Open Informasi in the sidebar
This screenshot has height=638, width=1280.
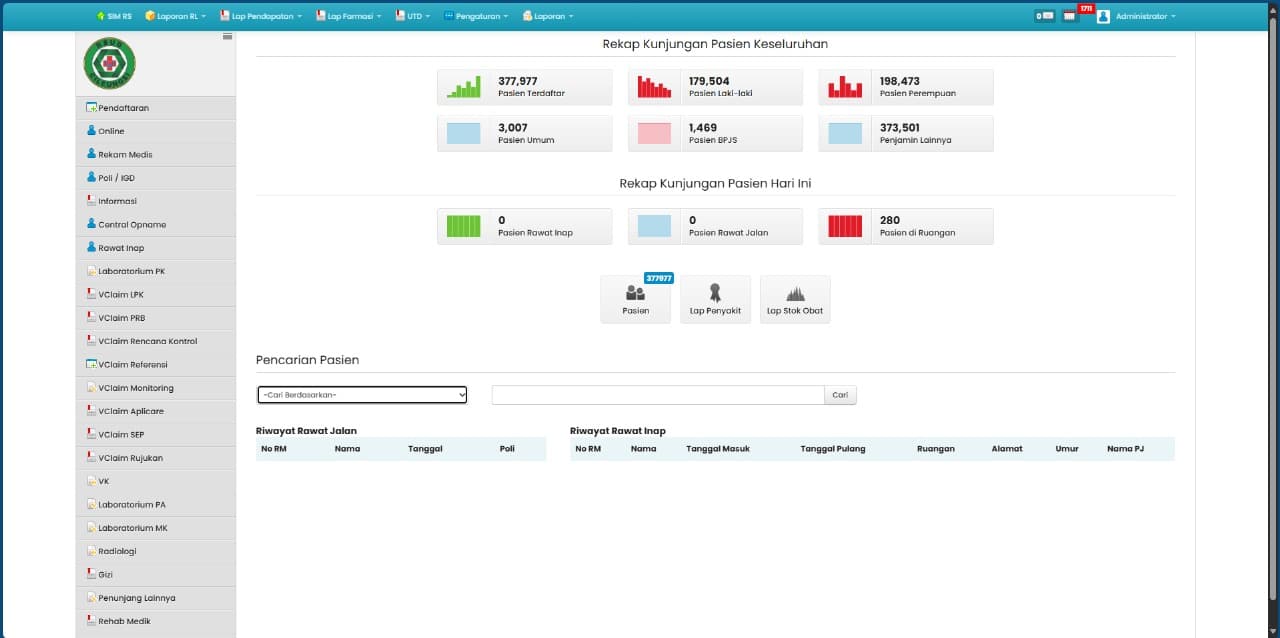tap(156, 201)
